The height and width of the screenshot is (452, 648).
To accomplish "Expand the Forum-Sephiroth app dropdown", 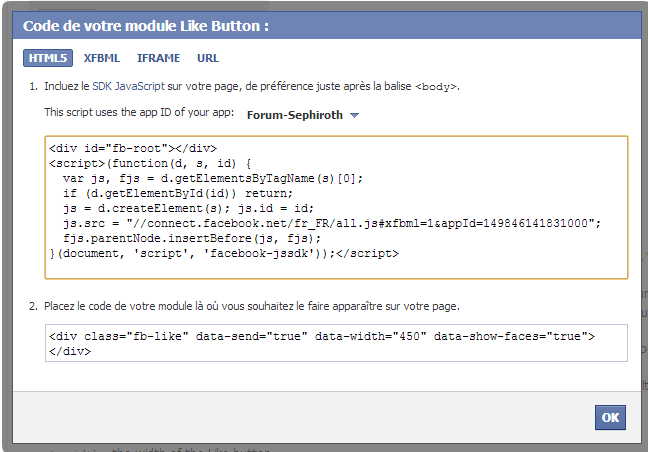I will point(303,115).
